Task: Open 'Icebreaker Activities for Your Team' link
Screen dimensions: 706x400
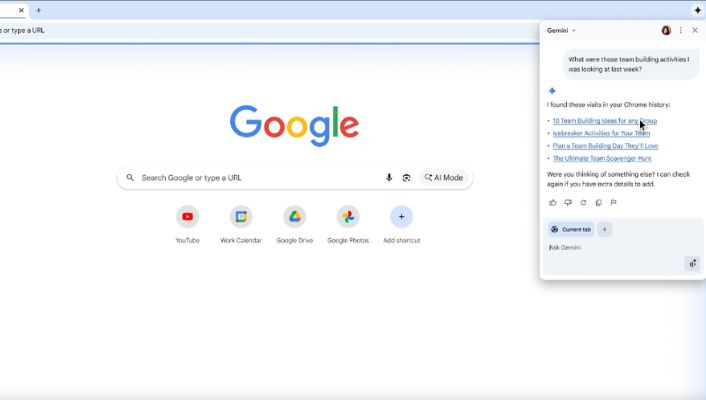Action: 601,133
